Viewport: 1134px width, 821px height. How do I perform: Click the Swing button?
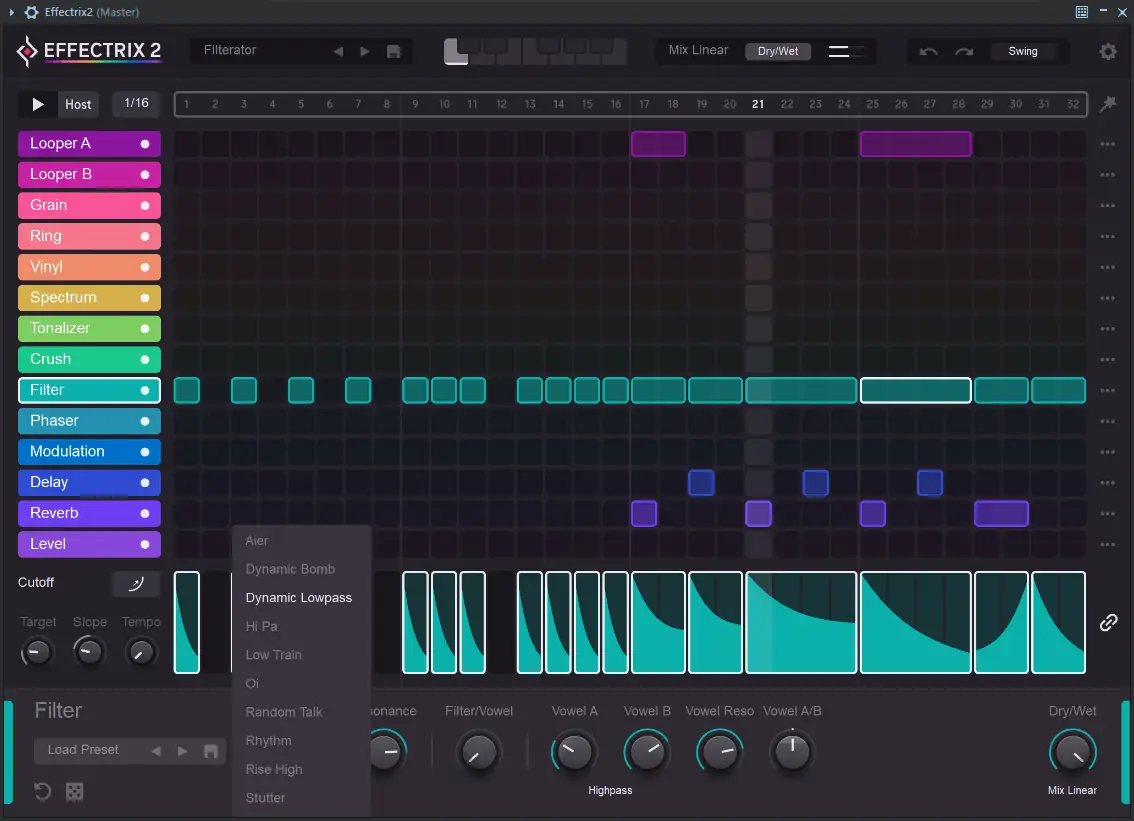1023,51
